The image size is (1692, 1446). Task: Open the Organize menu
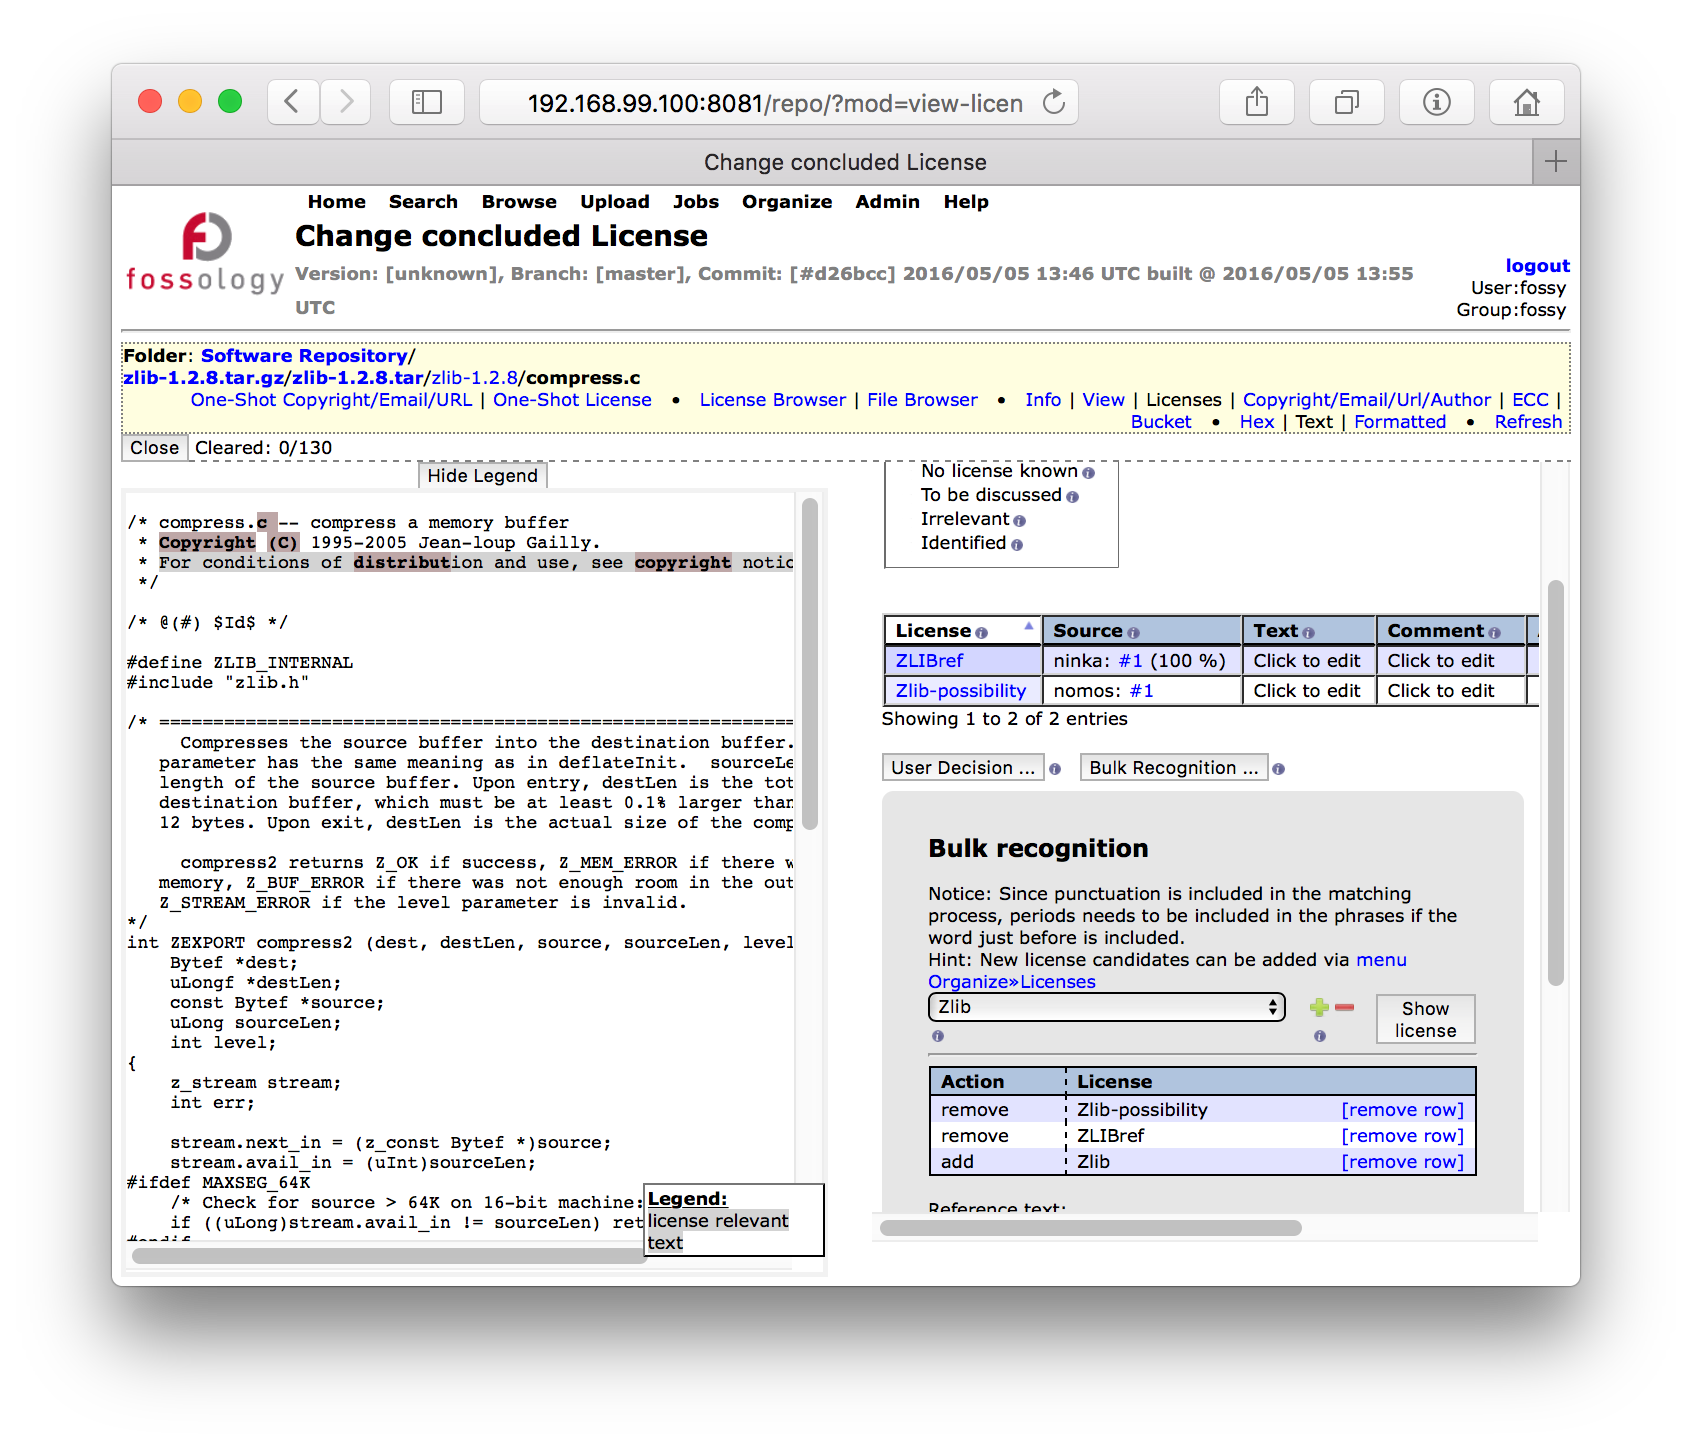(x=787, y=202)
